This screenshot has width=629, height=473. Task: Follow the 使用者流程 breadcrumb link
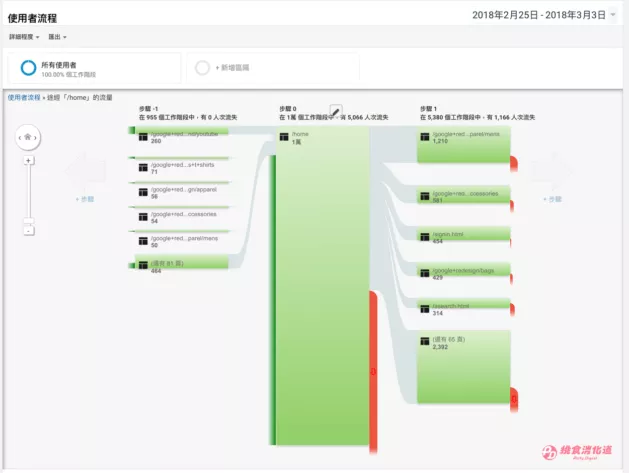click(24, 97)
